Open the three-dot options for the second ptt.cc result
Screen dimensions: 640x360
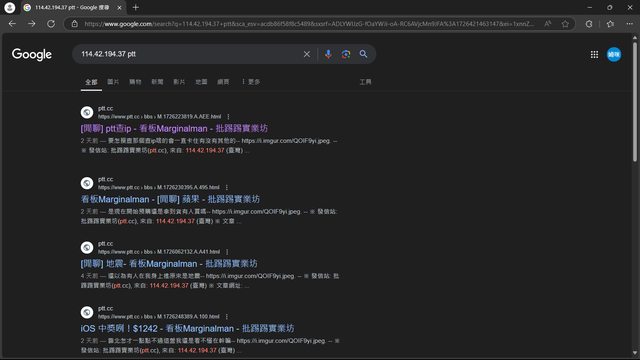pyautogui.click(x=227, y=187)
